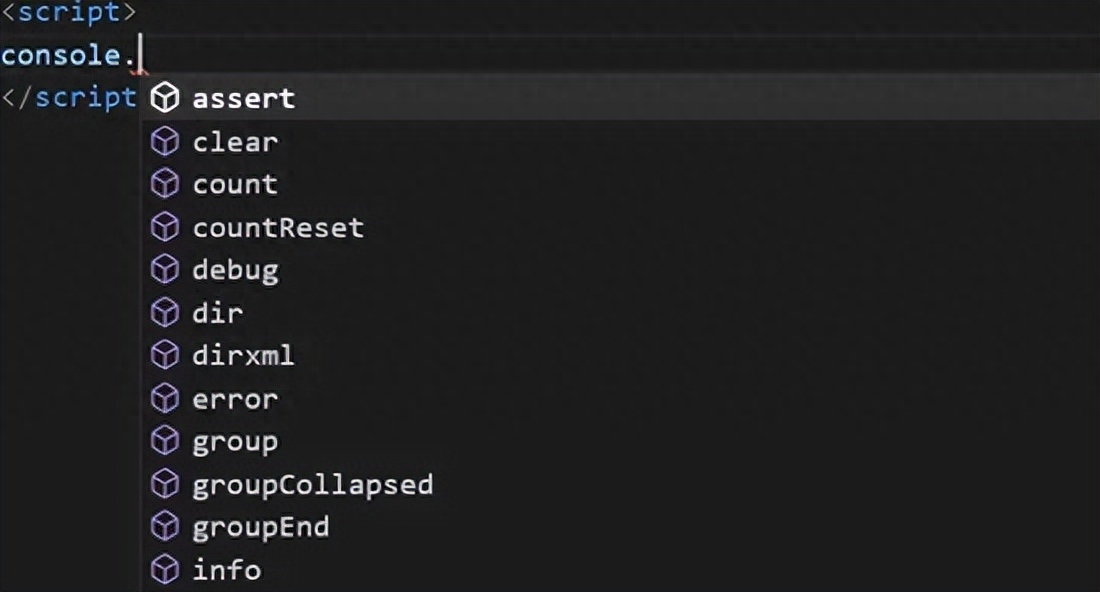Choose clear from the autocomplete list
This screenshot has width=1100, height=592.
click(621, 142)
